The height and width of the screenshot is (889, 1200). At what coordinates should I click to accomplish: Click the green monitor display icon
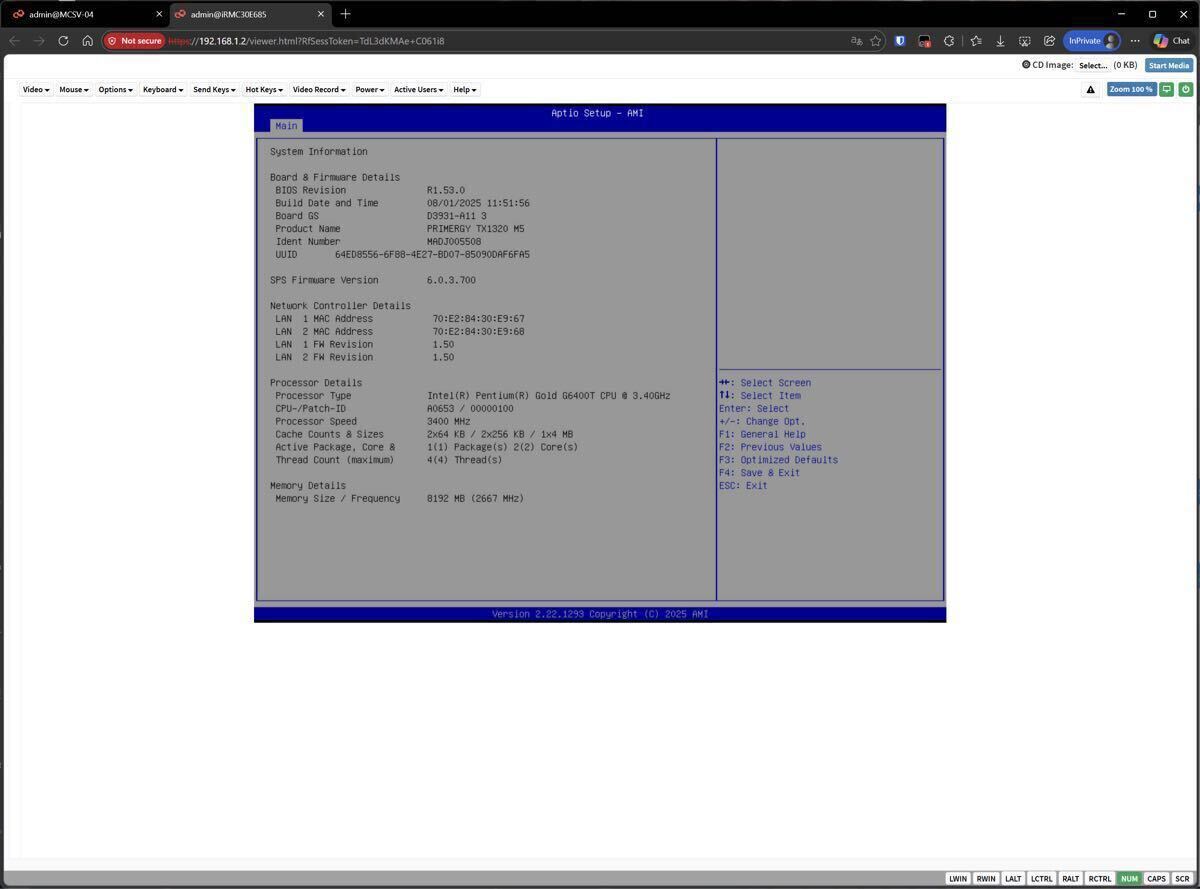(x=1166, y=89)
